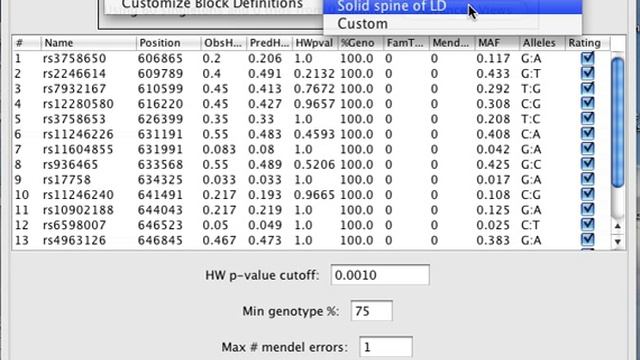Uncheck Rating for rs7932167
Screen dimensions: 640x360
click(588, 89)
